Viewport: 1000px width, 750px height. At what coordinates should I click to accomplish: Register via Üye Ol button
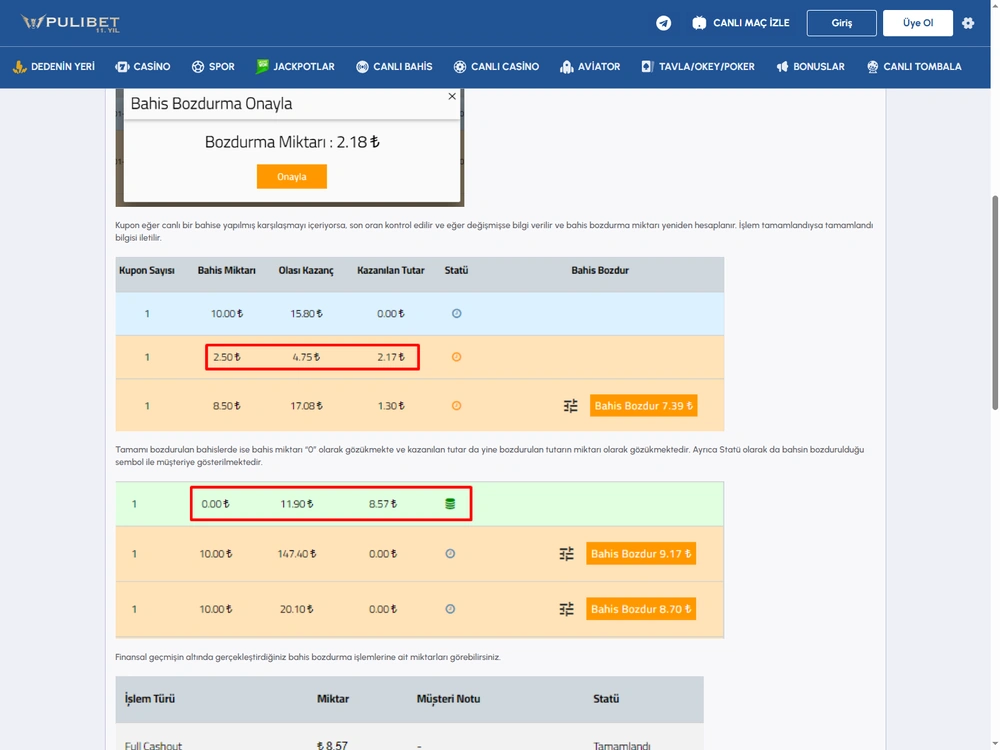918,23
